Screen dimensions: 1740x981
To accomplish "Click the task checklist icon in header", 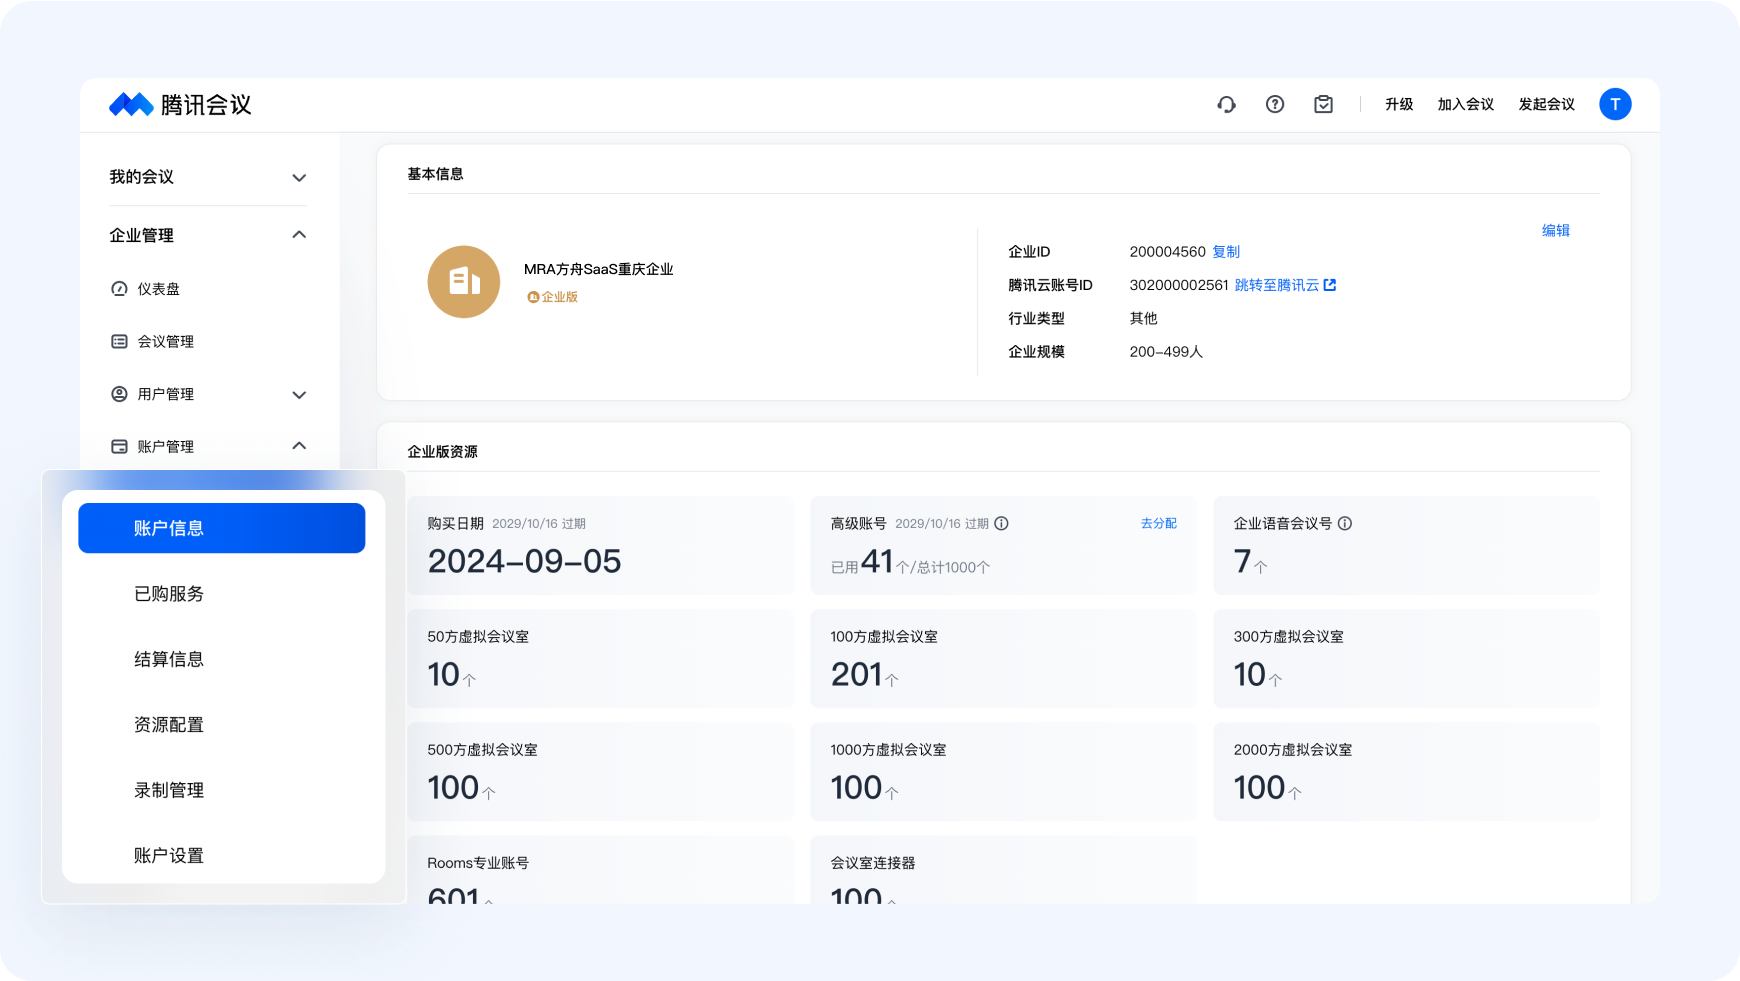I will 1323,105.
